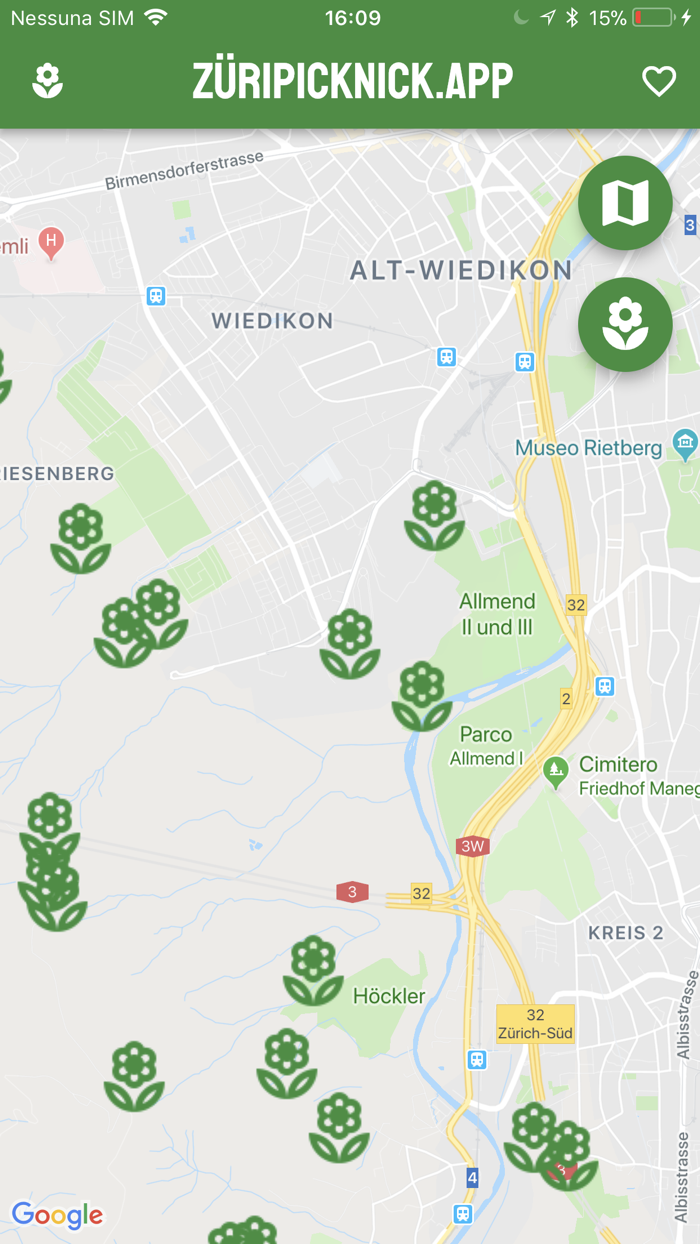This screenshot has height=1244, width=700.
Task: Select the Cimitero Friedhof green pin
Action: tap(555, 770)
